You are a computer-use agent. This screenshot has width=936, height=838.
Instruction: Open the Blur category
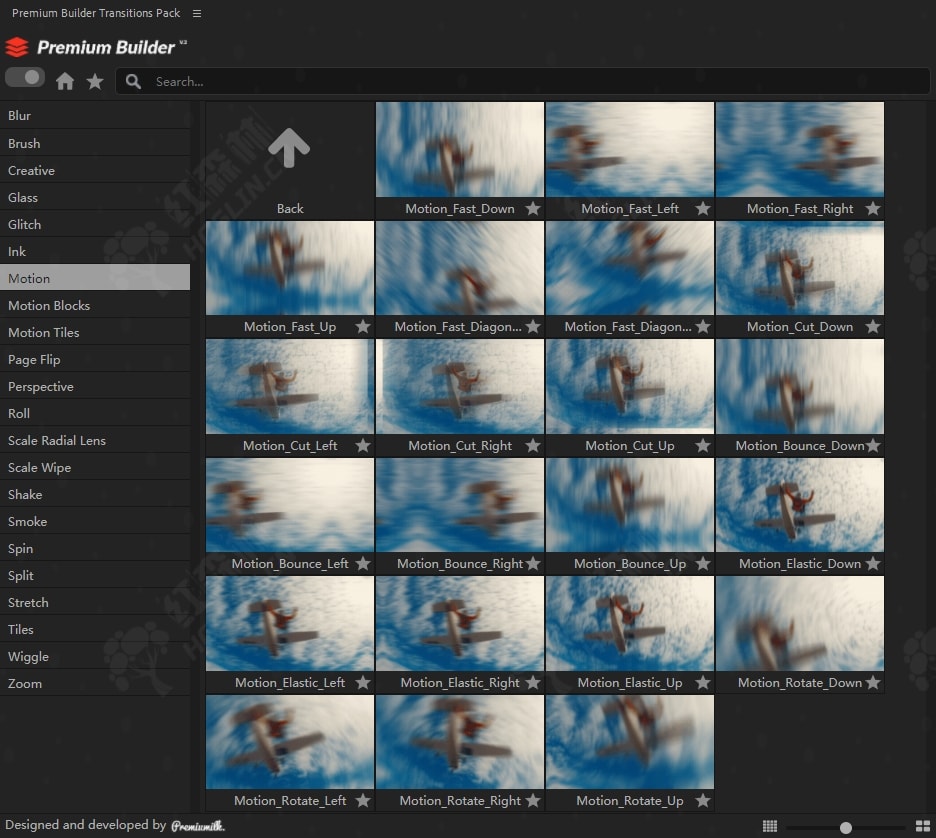click(95, 116)
